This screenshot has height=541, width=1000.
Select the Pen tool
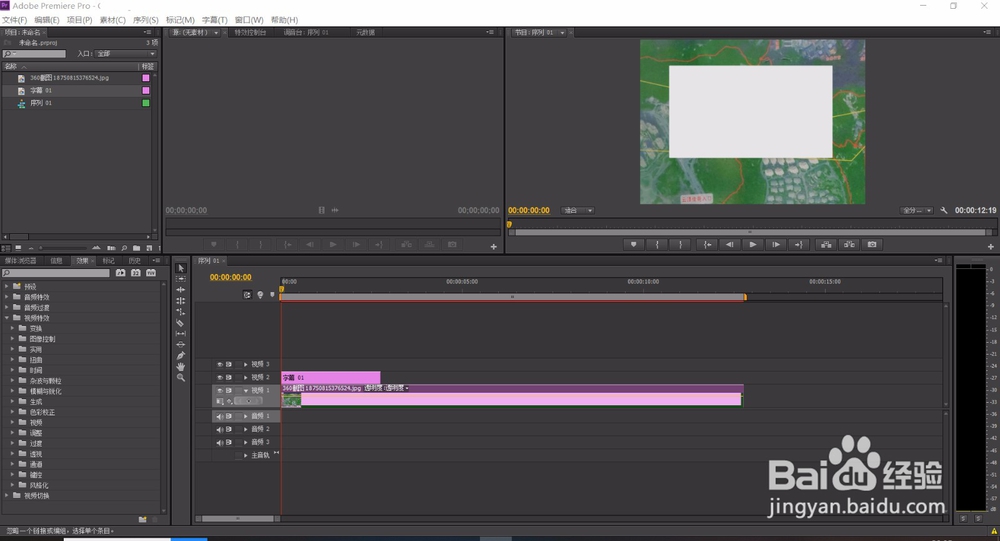[x=181, y=355]
